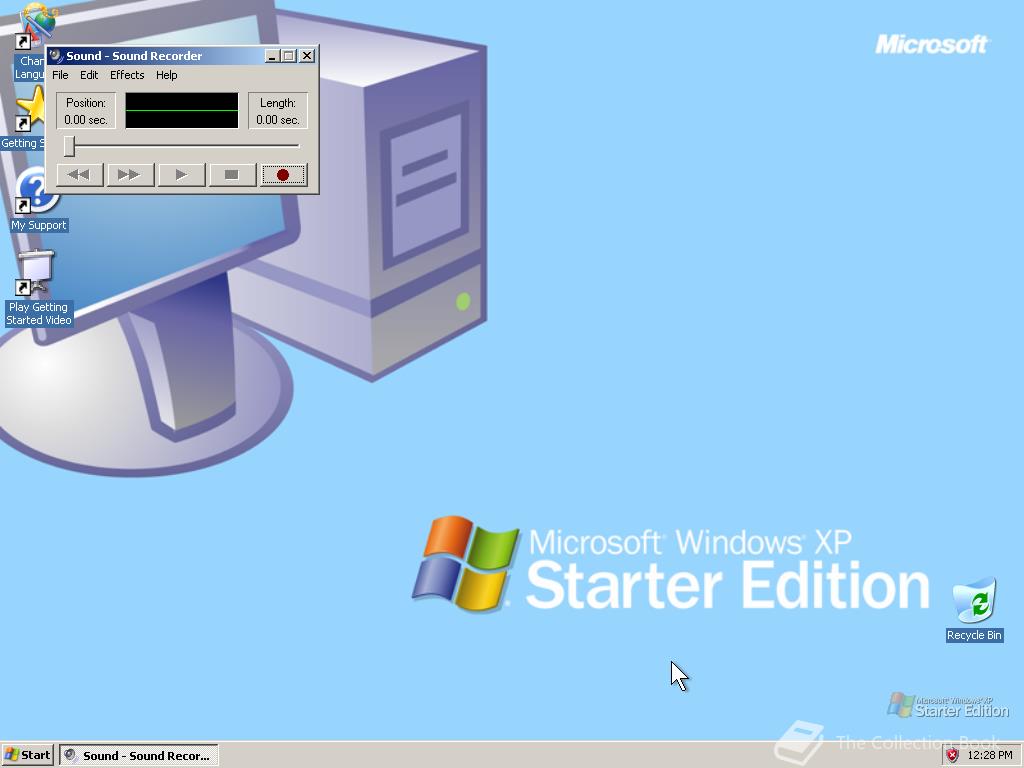Select the Getting Started star icon
1024x768 pixels.
[24, 118]
